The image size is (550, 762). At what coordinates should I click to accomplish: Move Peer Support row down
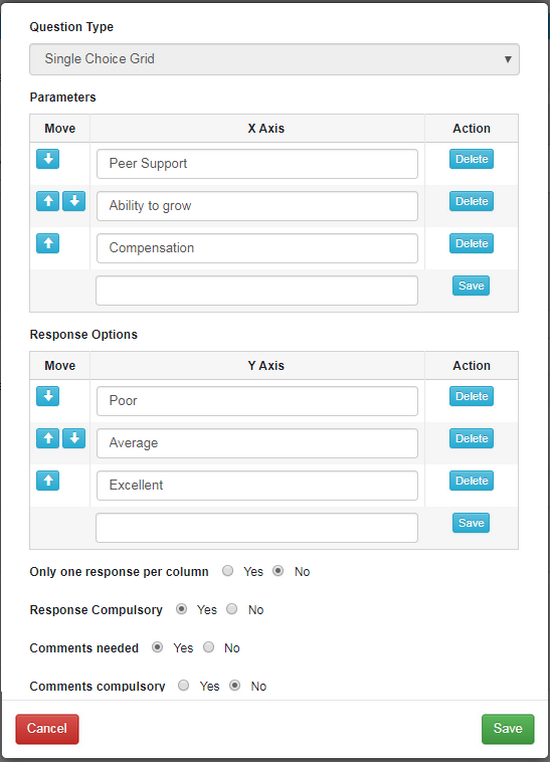coord(48,159)
